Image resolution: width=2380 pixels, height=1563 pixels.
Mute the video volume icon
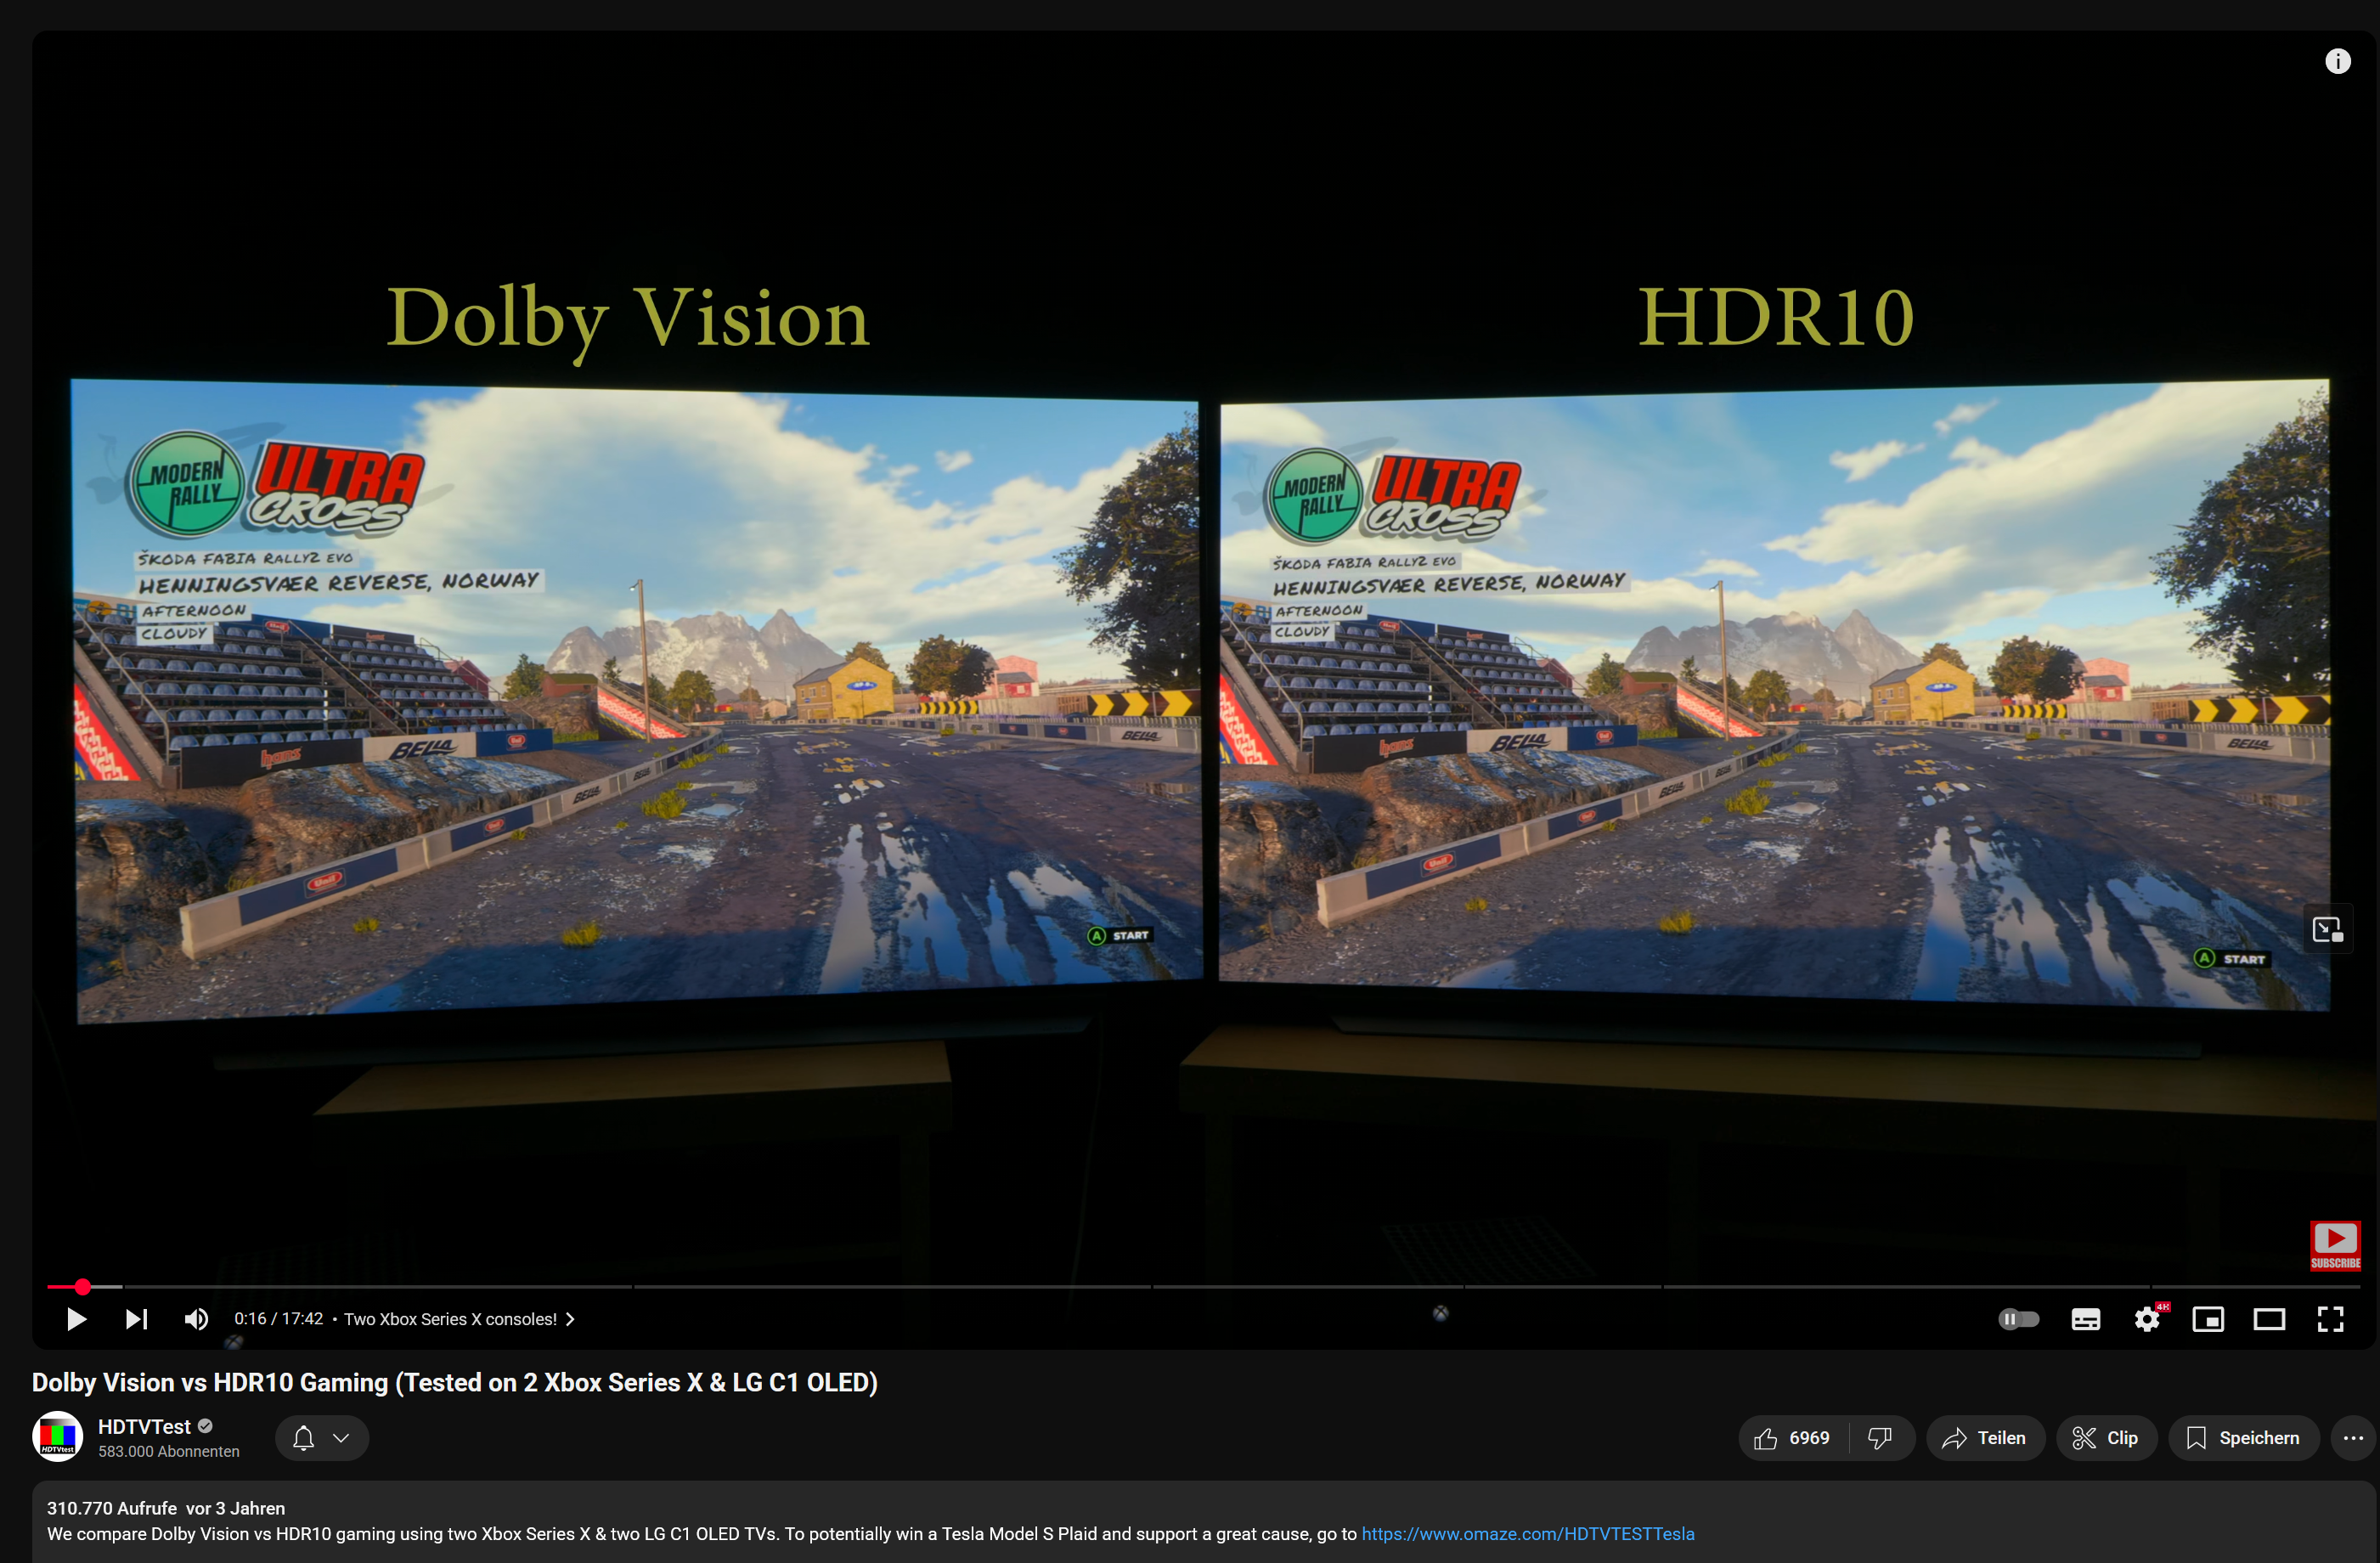coord(196,1319)
